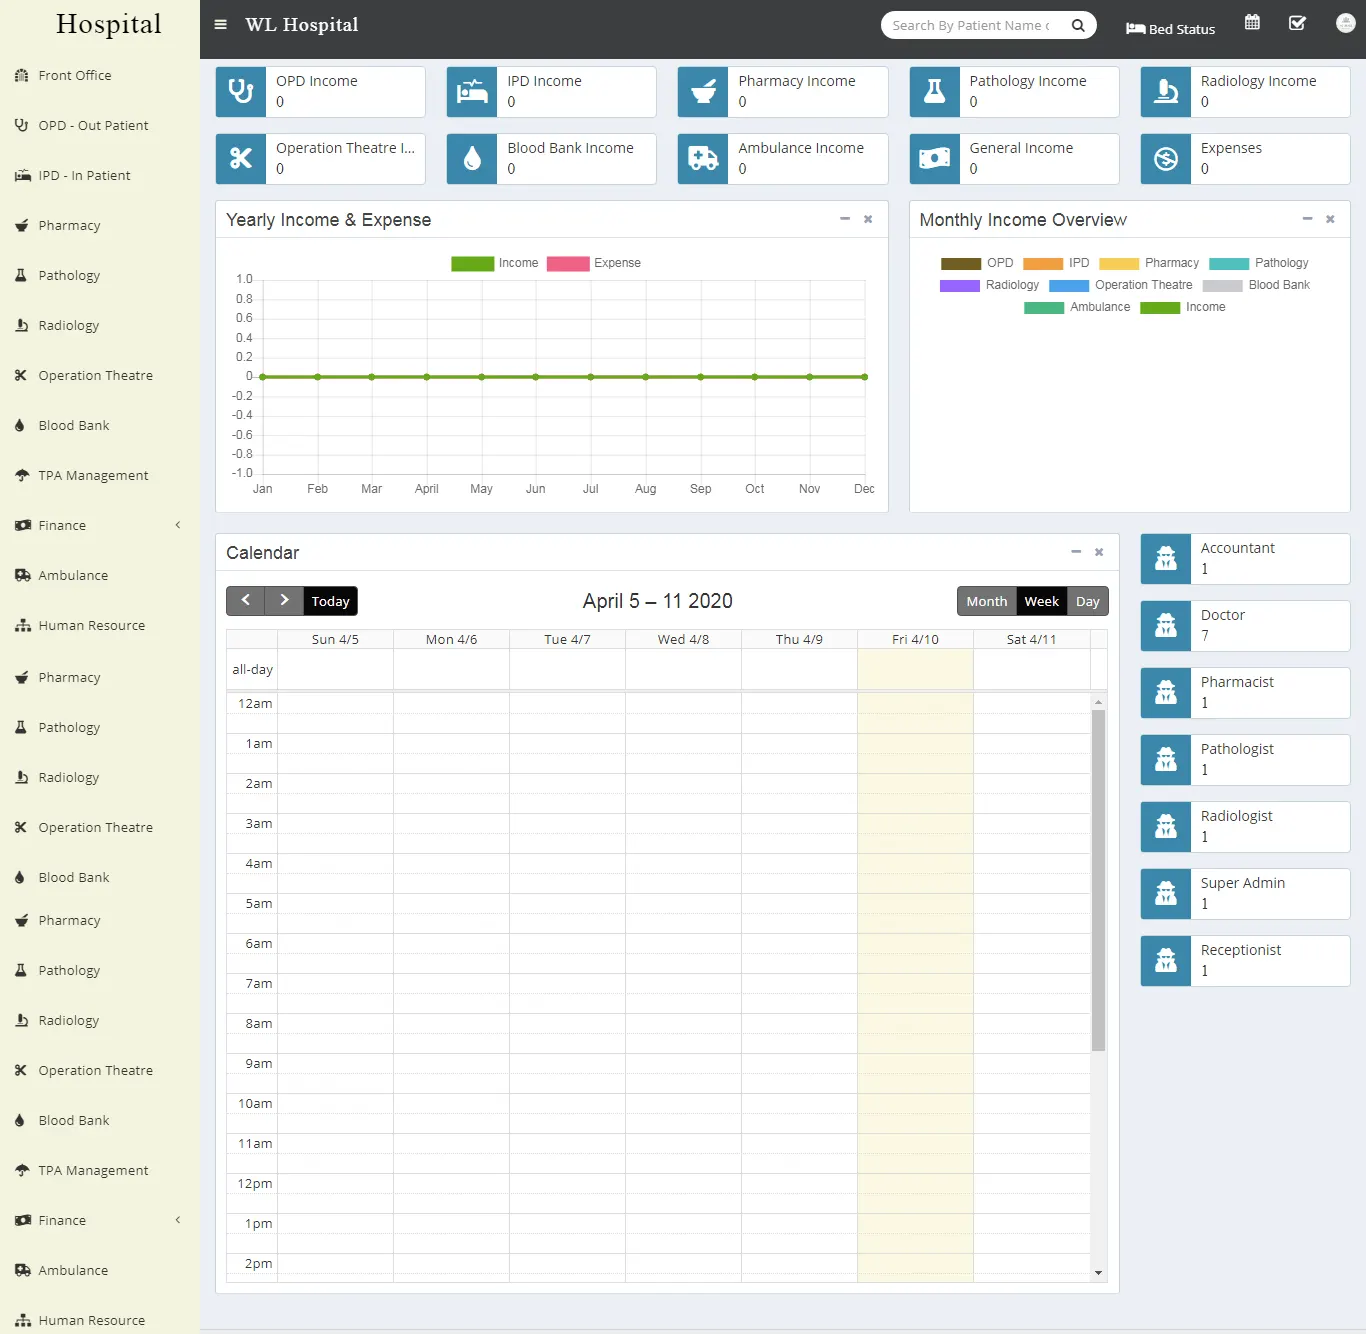Collapse the Calendar panel with minus icon
Screen dimensions: 1366x1334
pos(1076,552)
